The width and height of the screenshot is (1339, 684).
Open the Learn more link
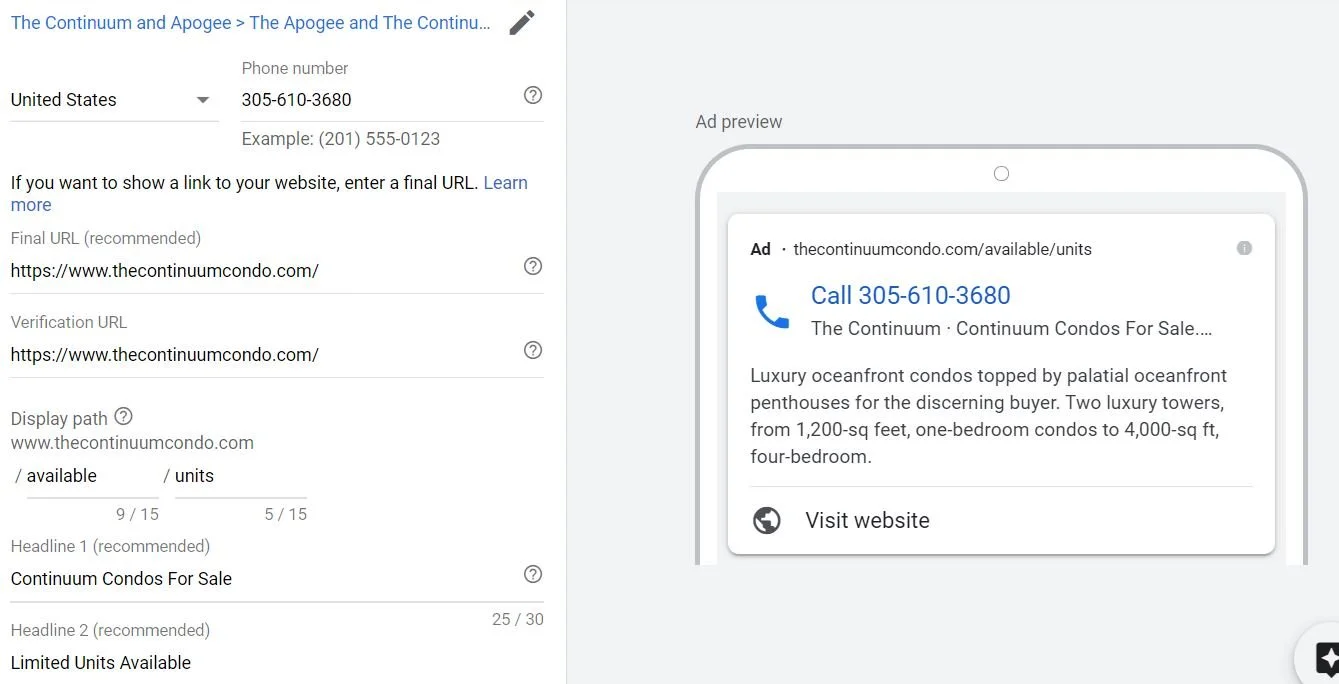tap(505, 183)
